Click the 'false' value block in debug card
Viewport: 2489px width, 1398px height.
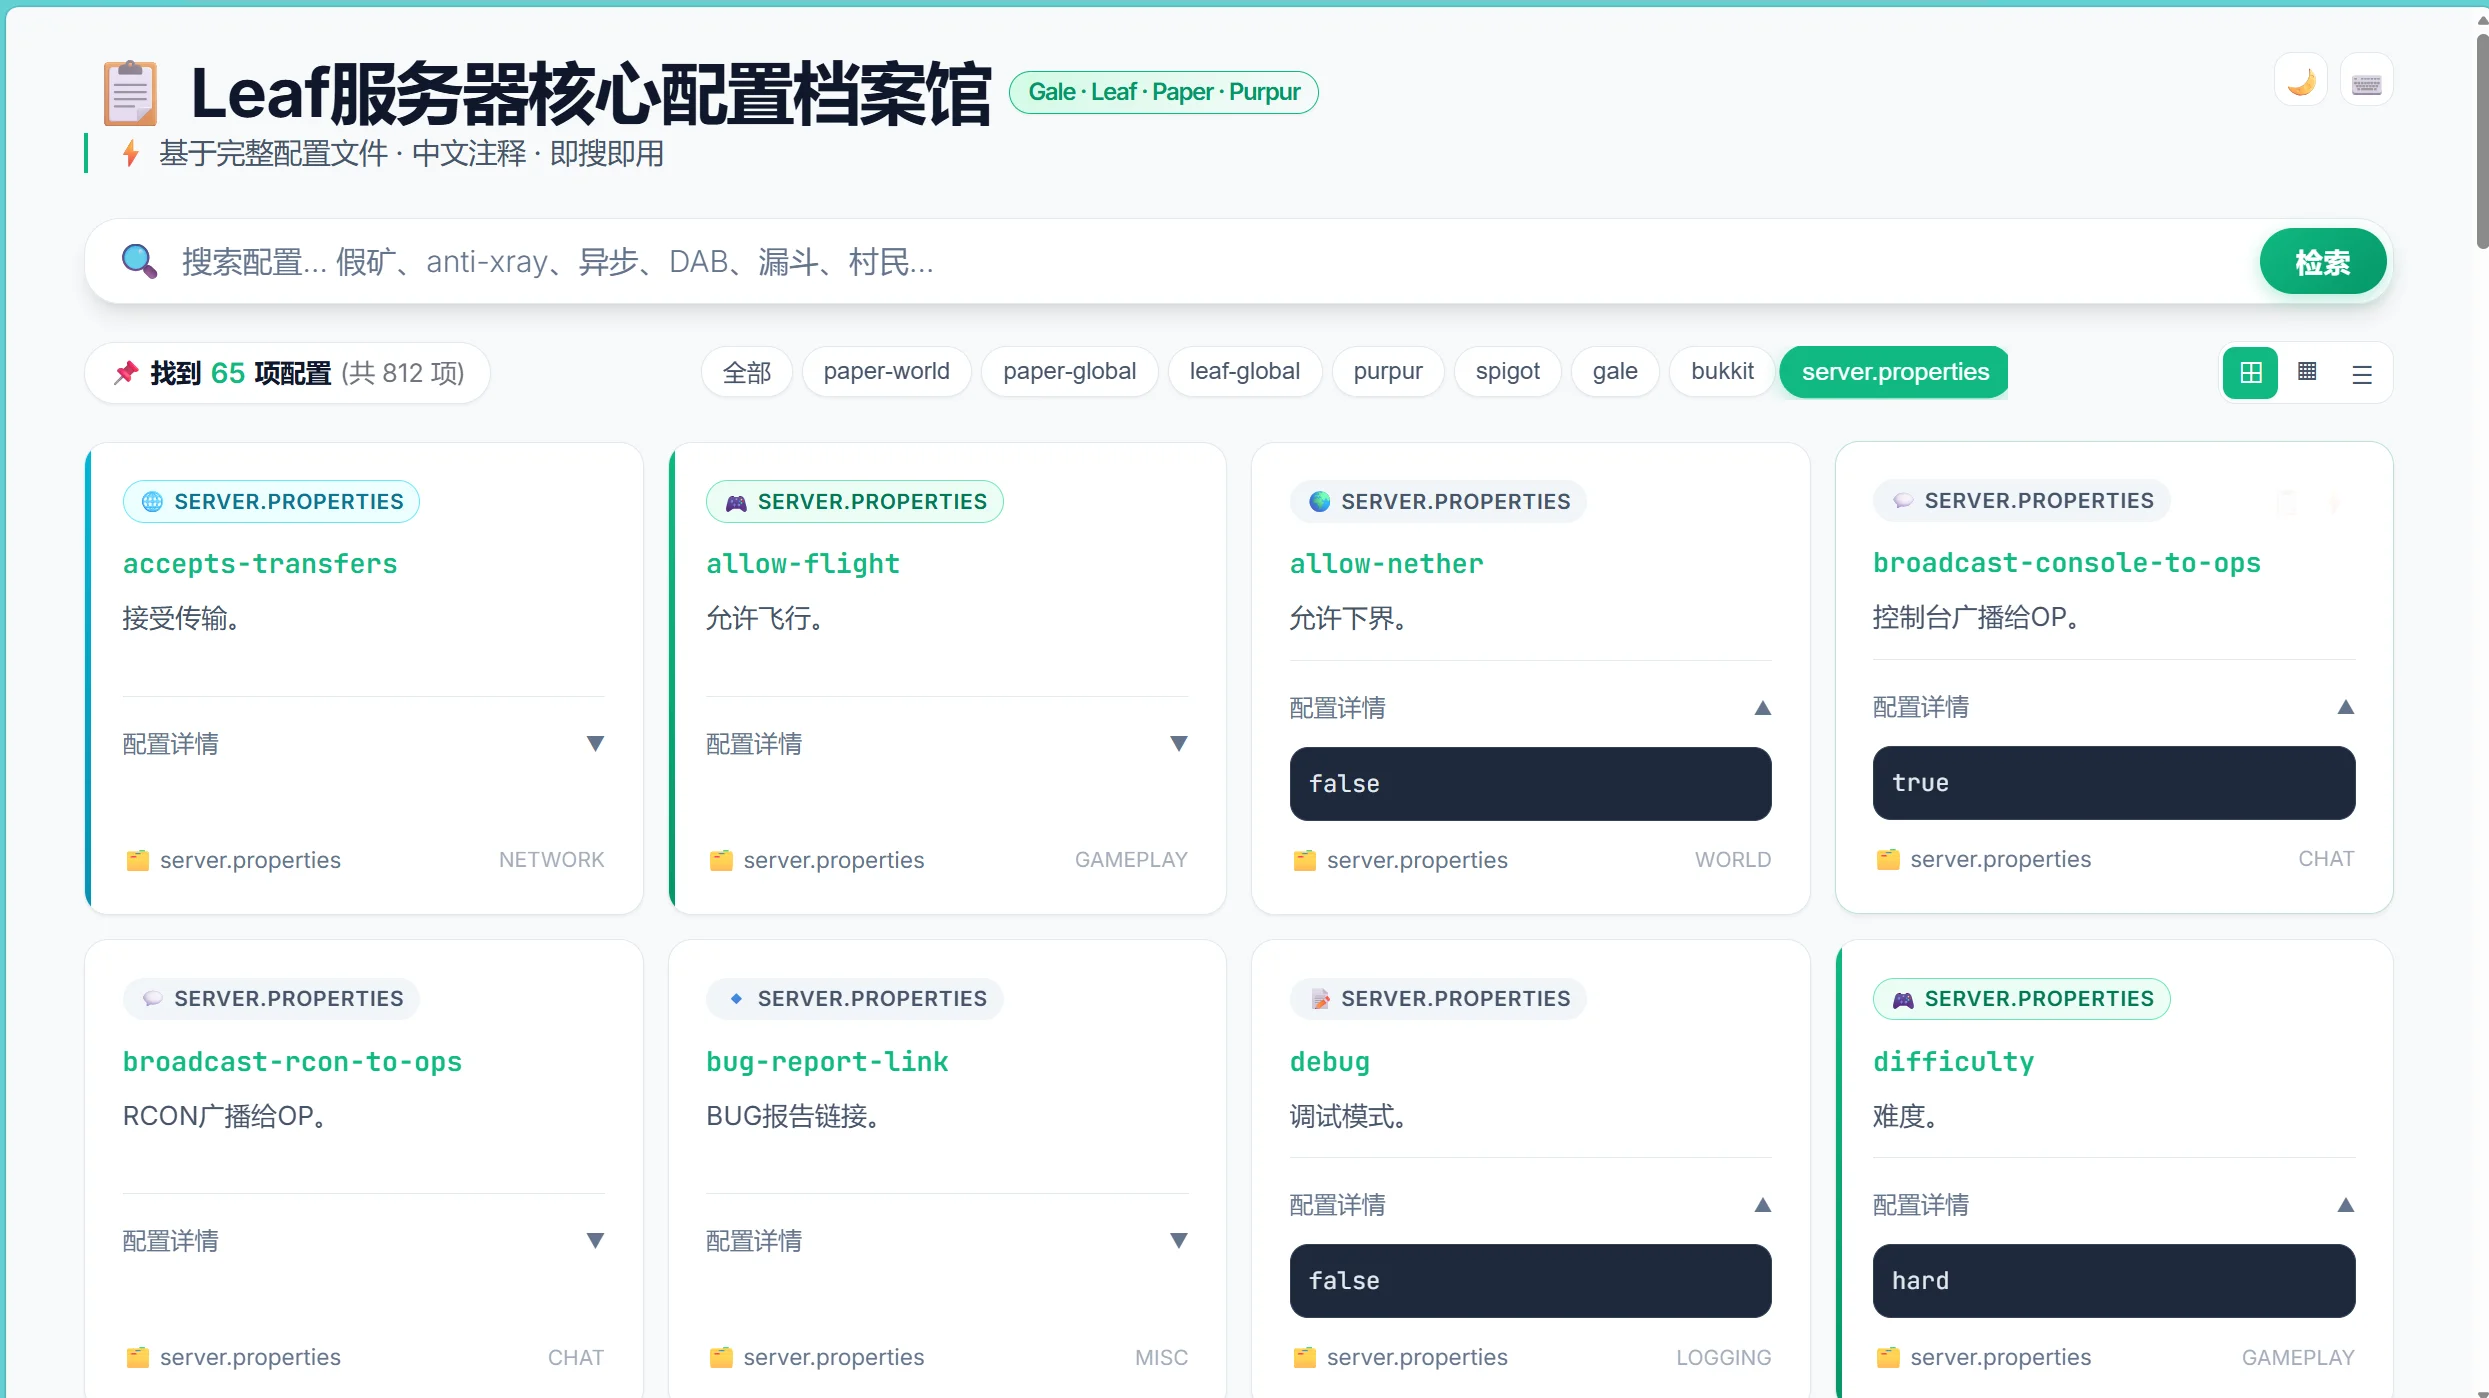point(1530,1281)
